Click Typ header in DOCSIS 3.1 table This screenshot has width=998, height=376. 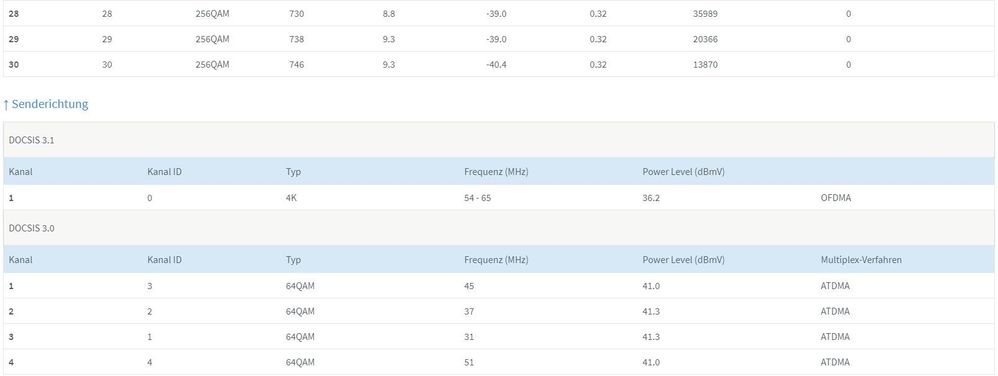click(293, 172)
